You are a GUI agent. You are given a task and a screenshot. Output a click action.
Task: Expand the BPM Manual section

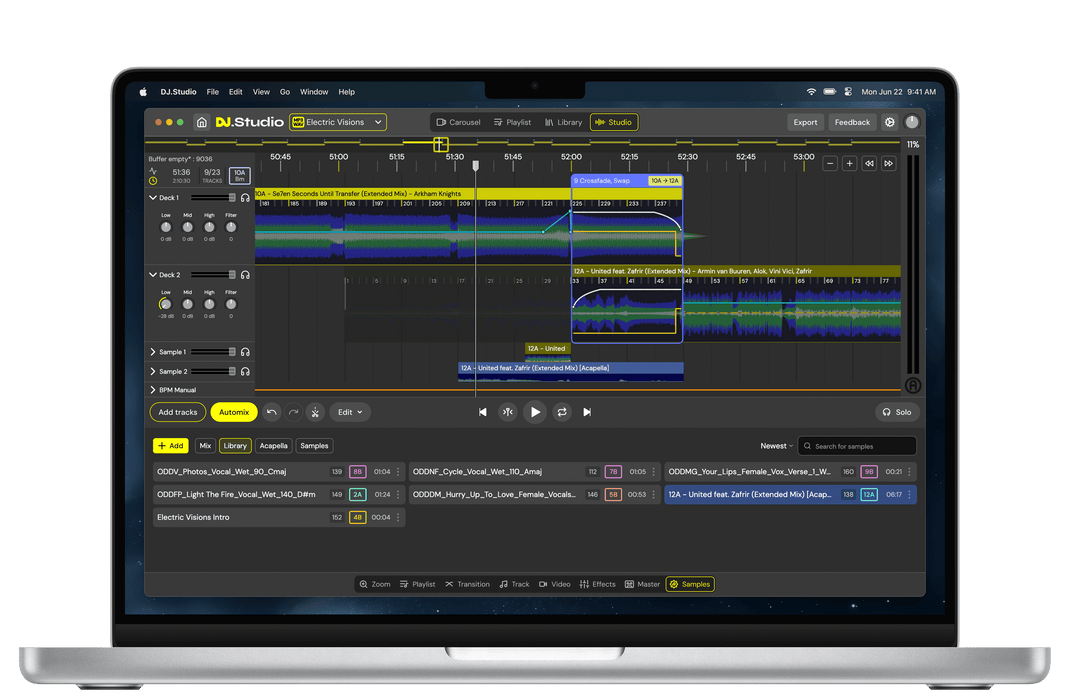(151, 390)
